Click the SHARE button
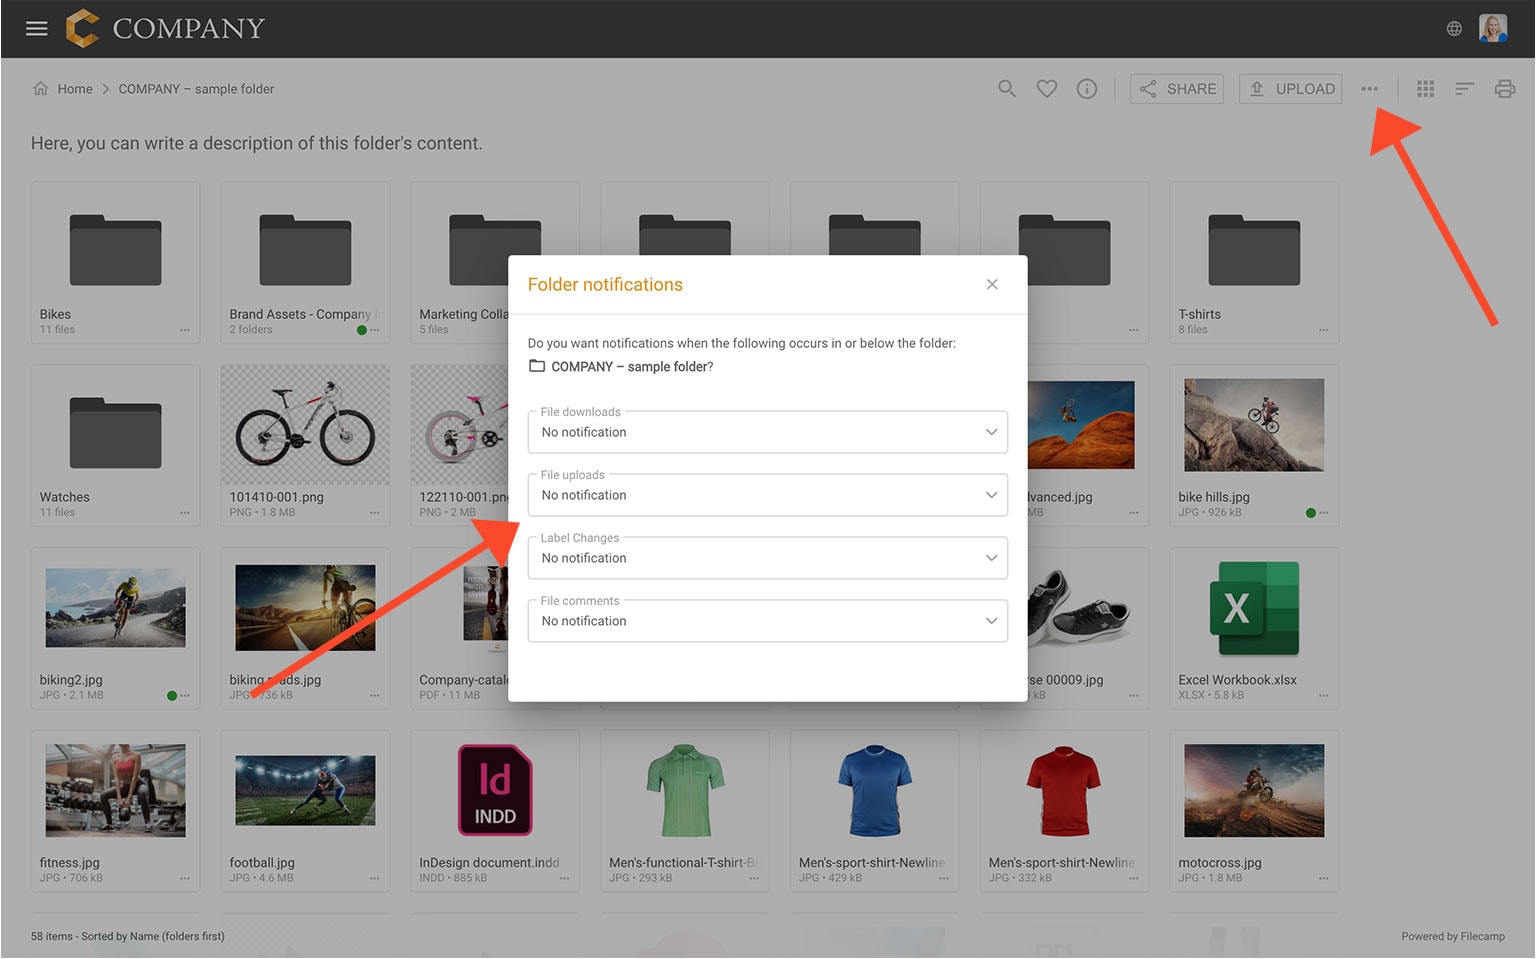Screen dimensions: 1536x959 point(1177,89)
